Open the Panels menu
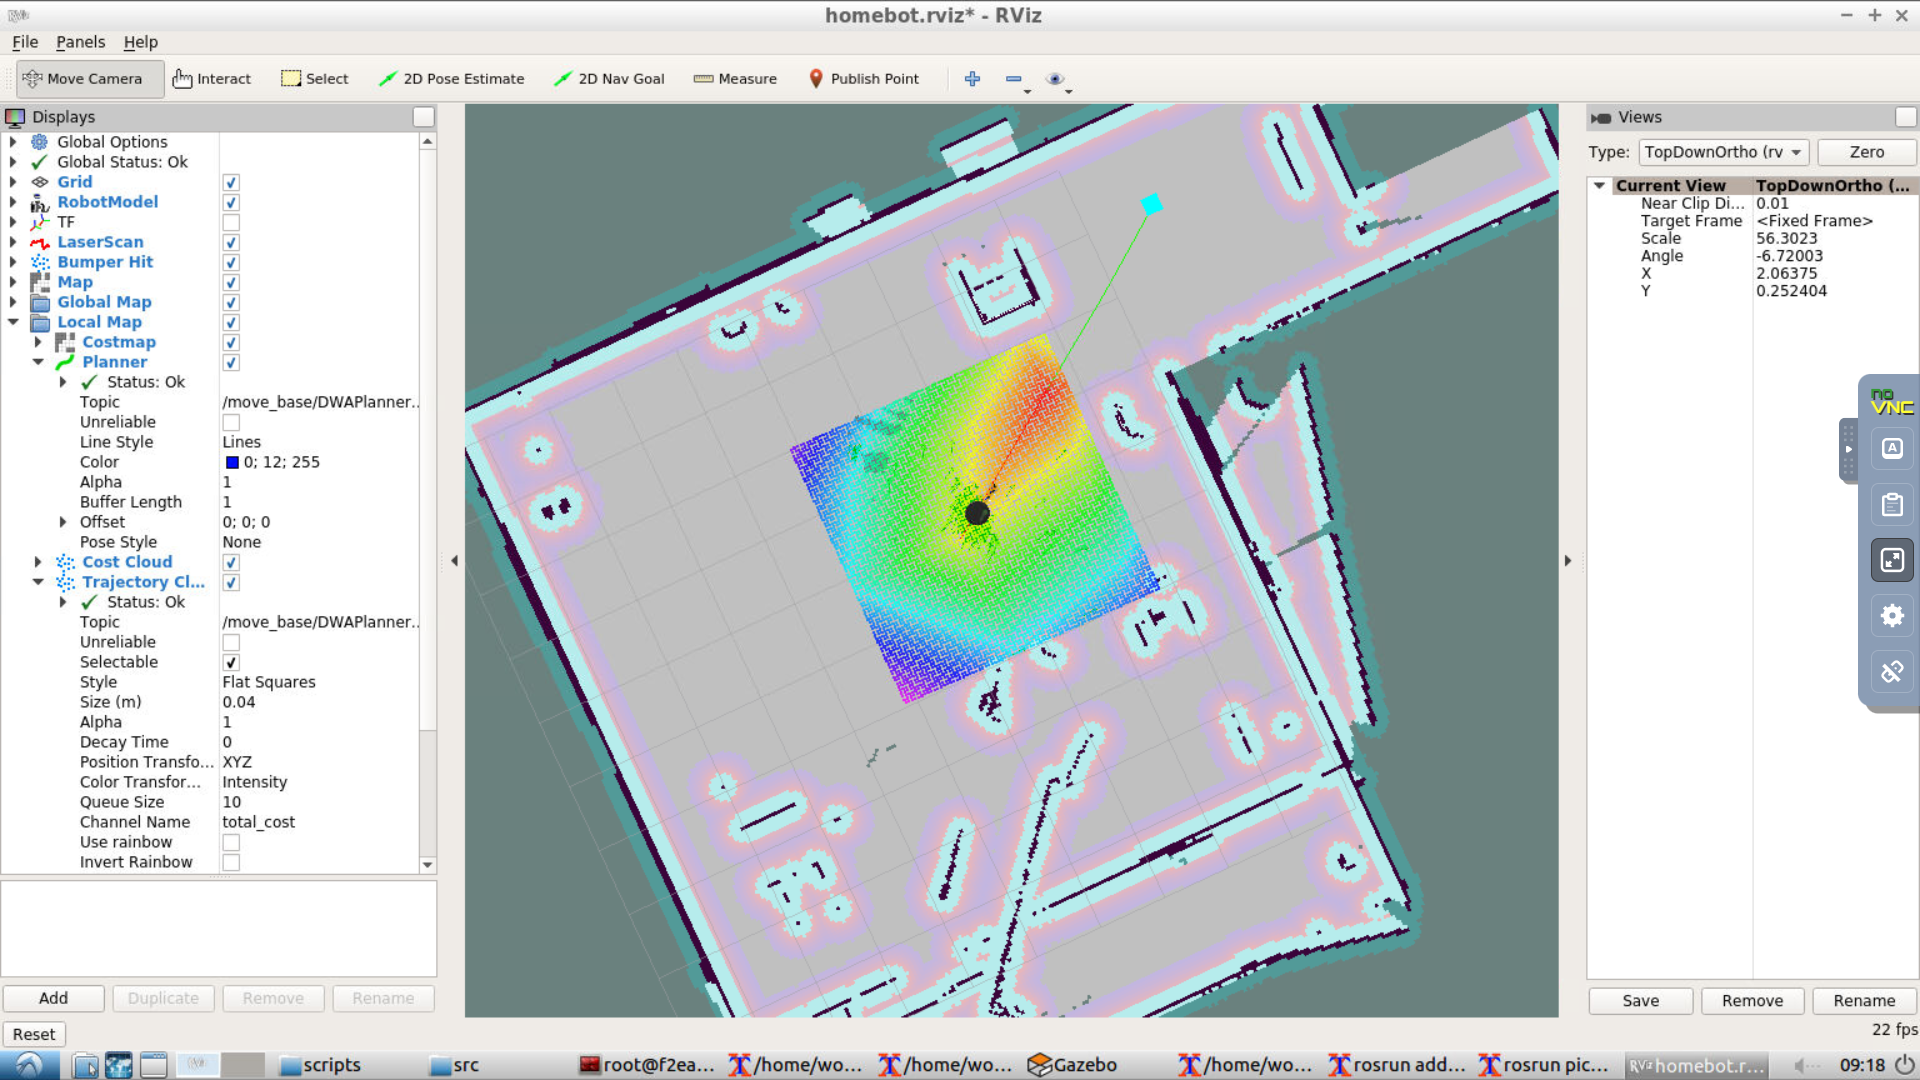 [79, 42]
